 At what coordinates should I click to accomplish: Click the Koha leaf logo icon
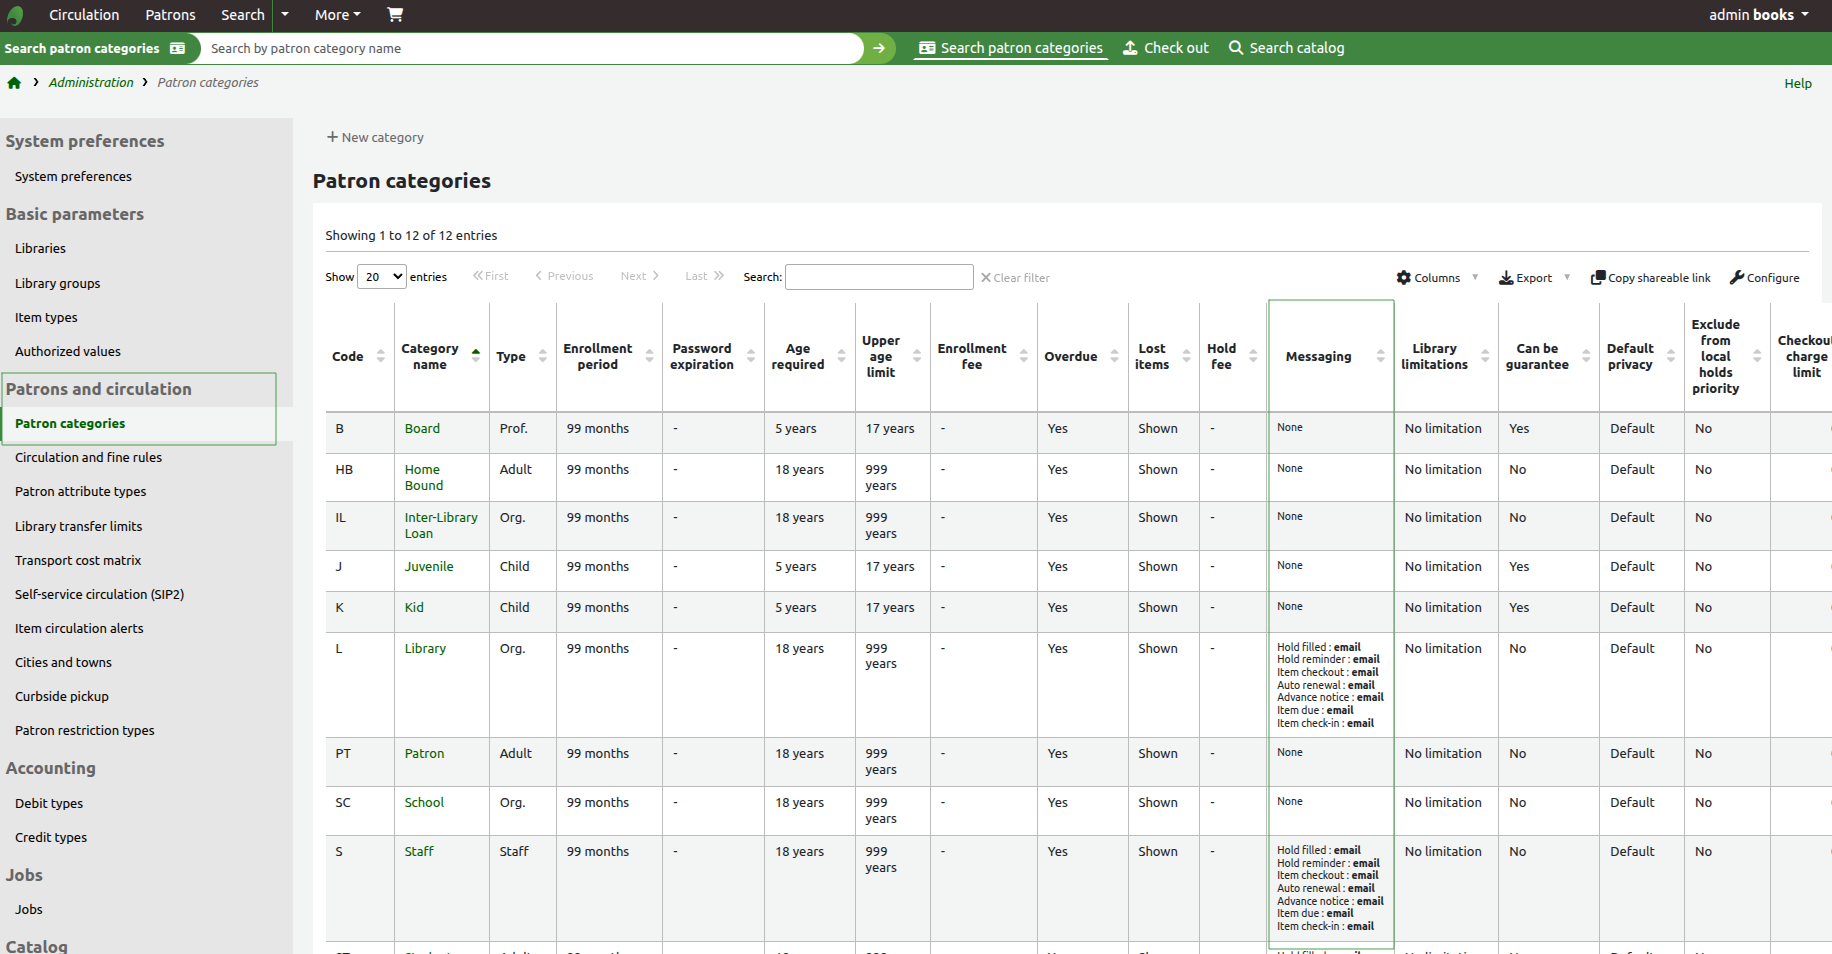15,15
